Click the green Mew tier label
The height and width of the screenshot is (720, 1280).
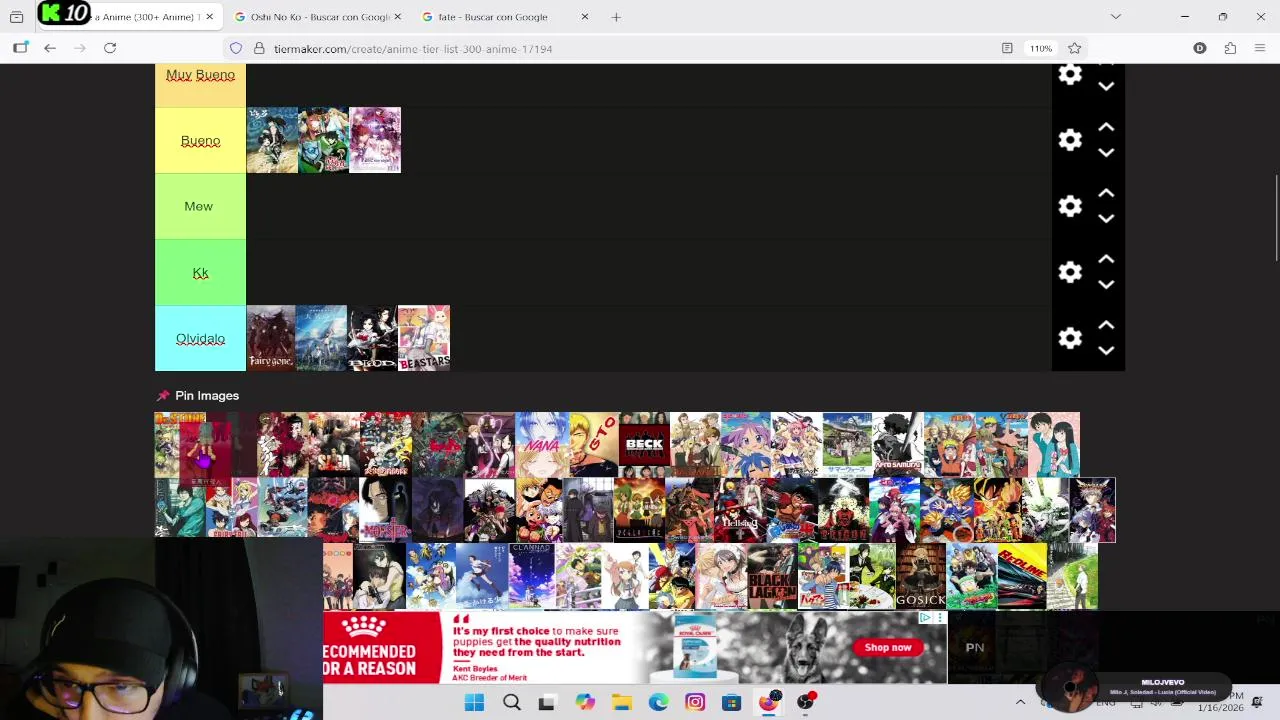pyautogui.click(x=198, y=206)
